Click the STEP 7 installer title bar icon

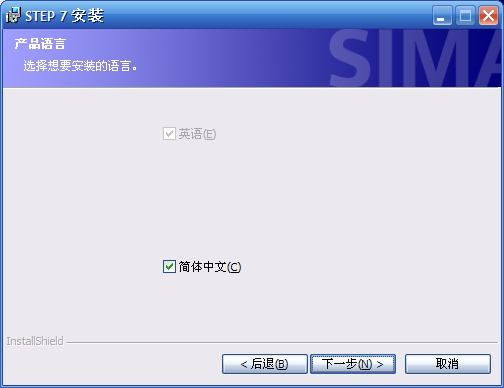pyautogui.click(x=13, y=15)
